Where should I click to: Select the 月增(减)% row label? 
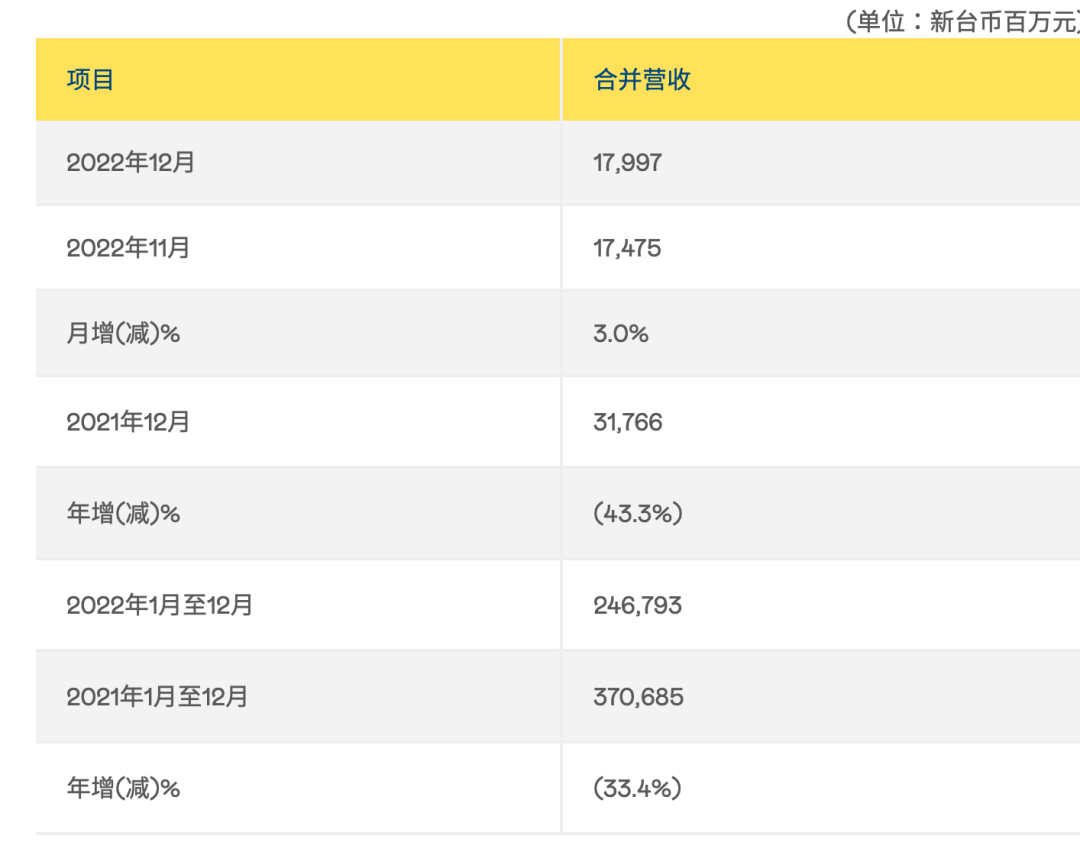tap(123, 333)
